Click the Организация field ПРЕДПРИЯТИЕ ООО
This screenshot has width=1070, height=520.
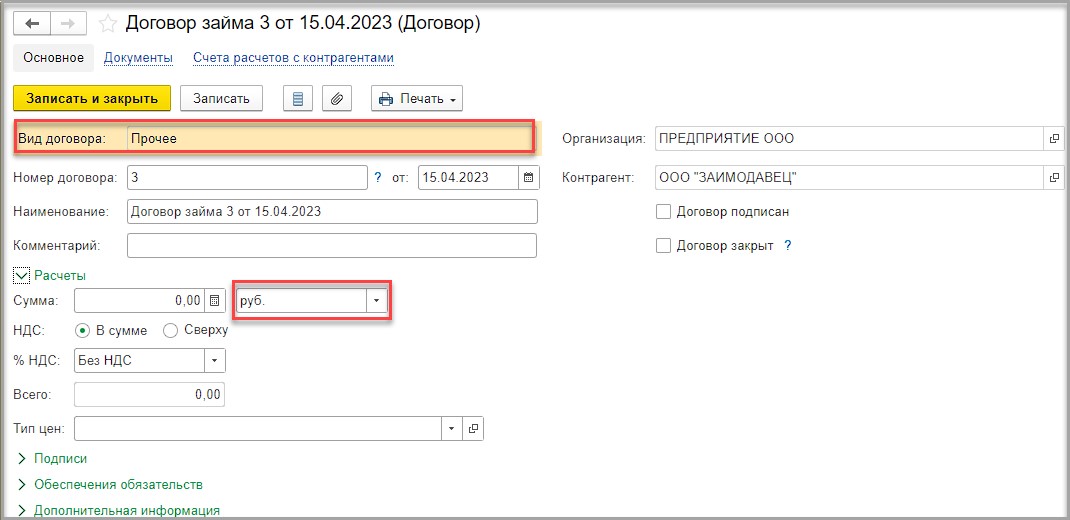point(849,139)
